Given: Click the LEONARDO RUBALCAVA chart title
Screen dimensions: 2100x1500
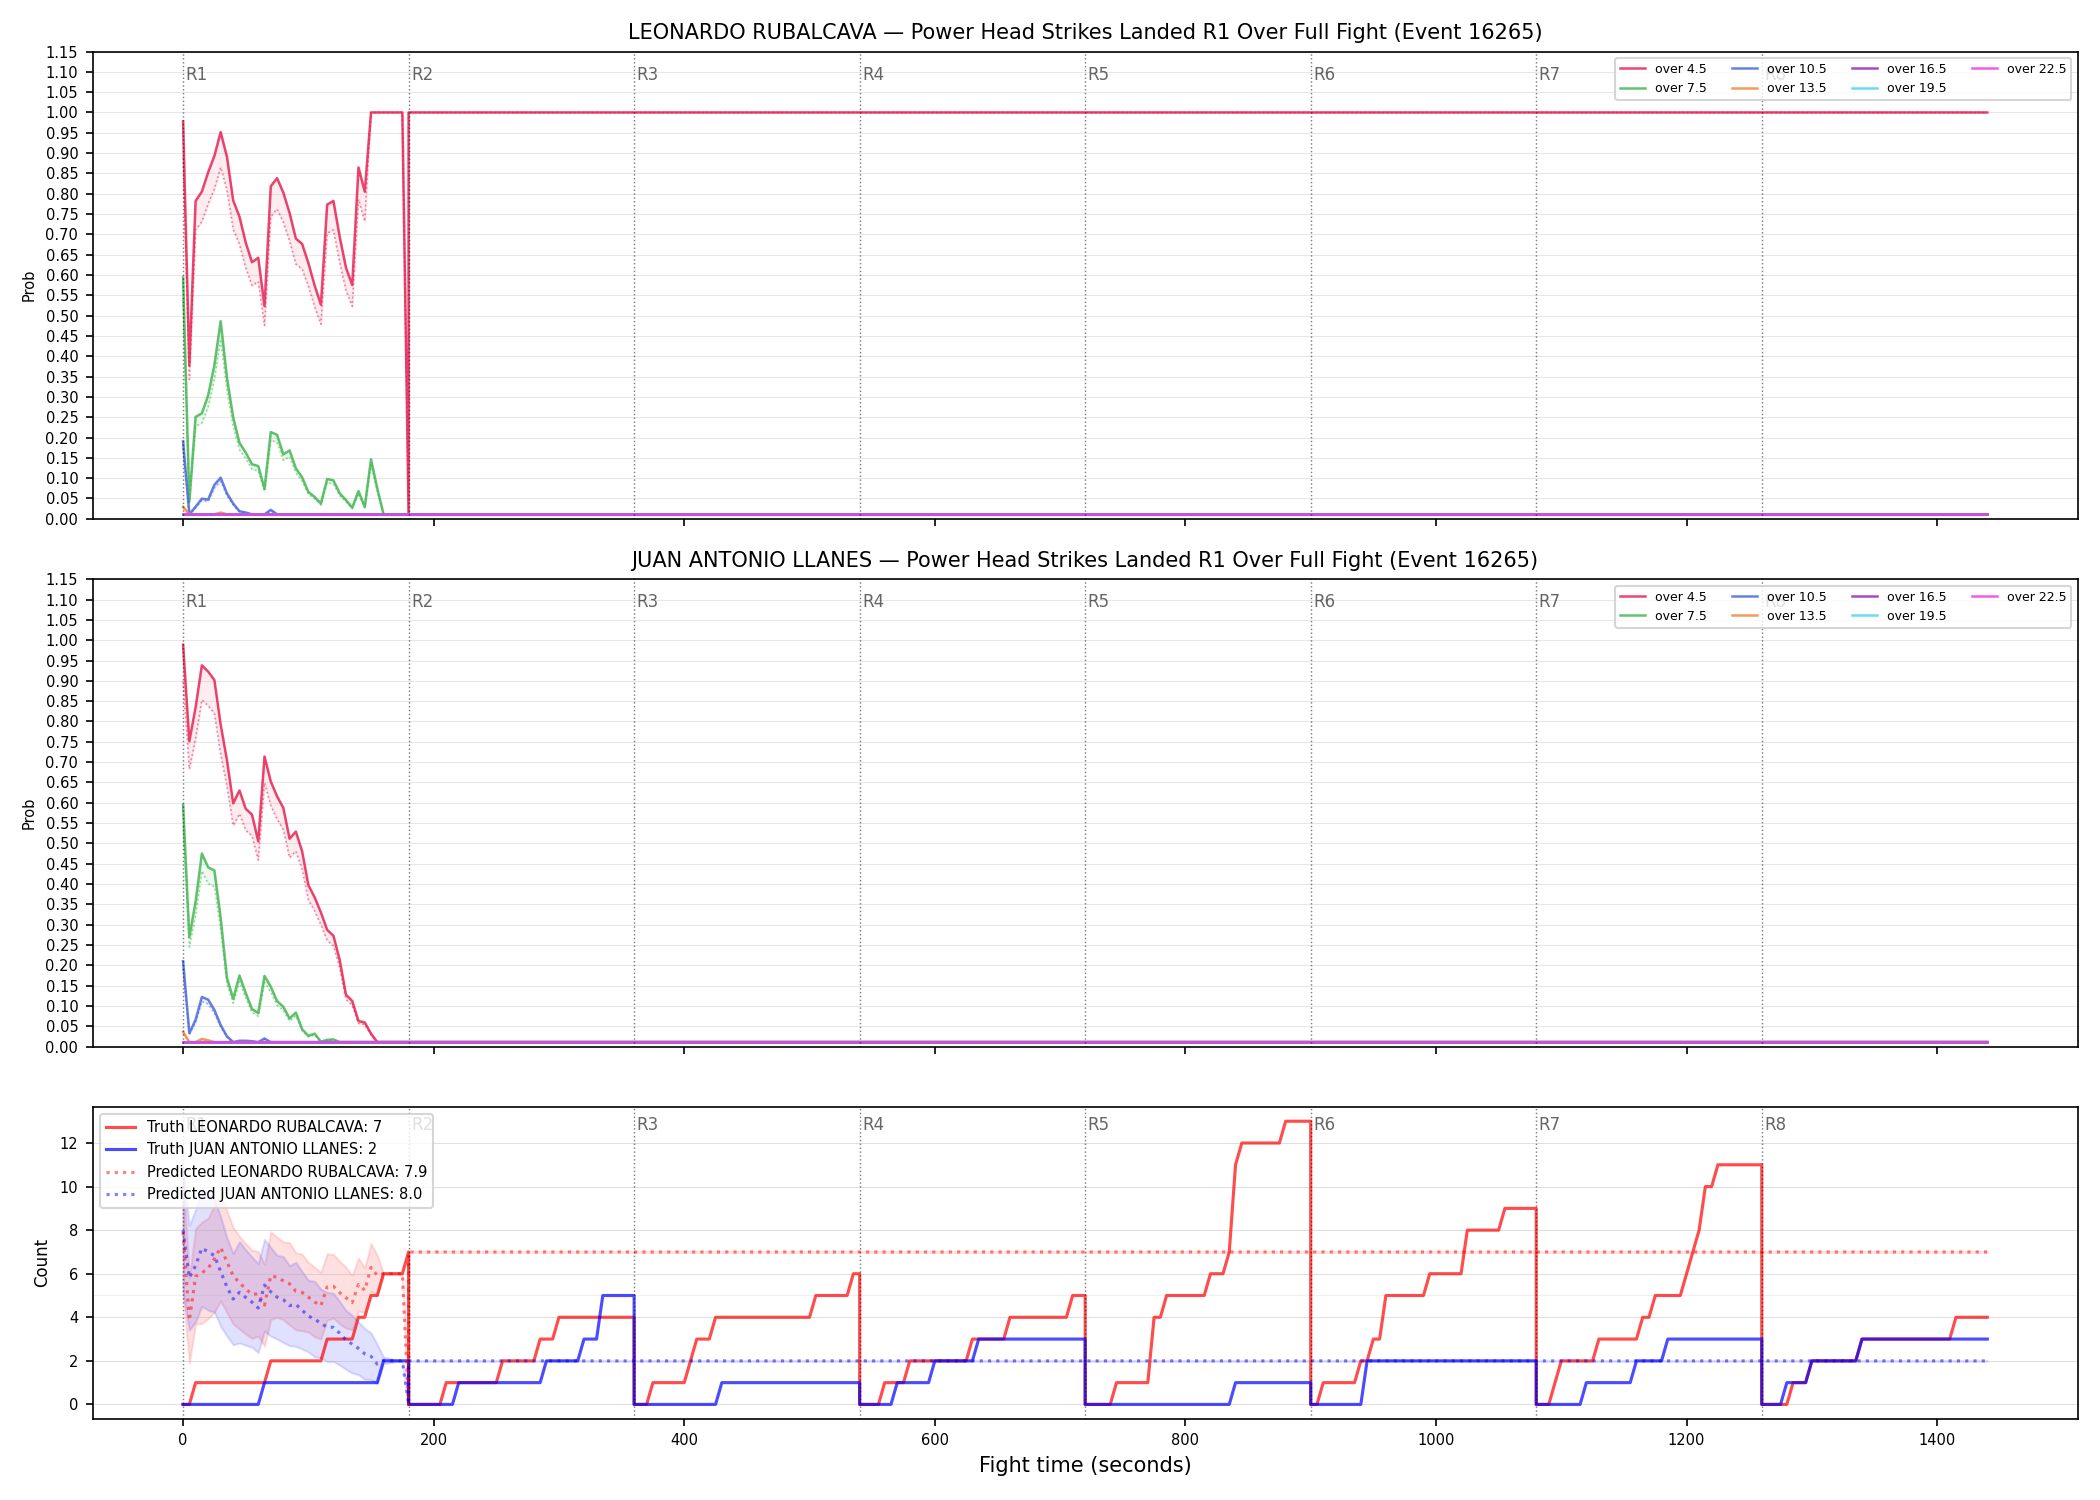Looking at the screenshot, I should click(x=1085, y=32).
